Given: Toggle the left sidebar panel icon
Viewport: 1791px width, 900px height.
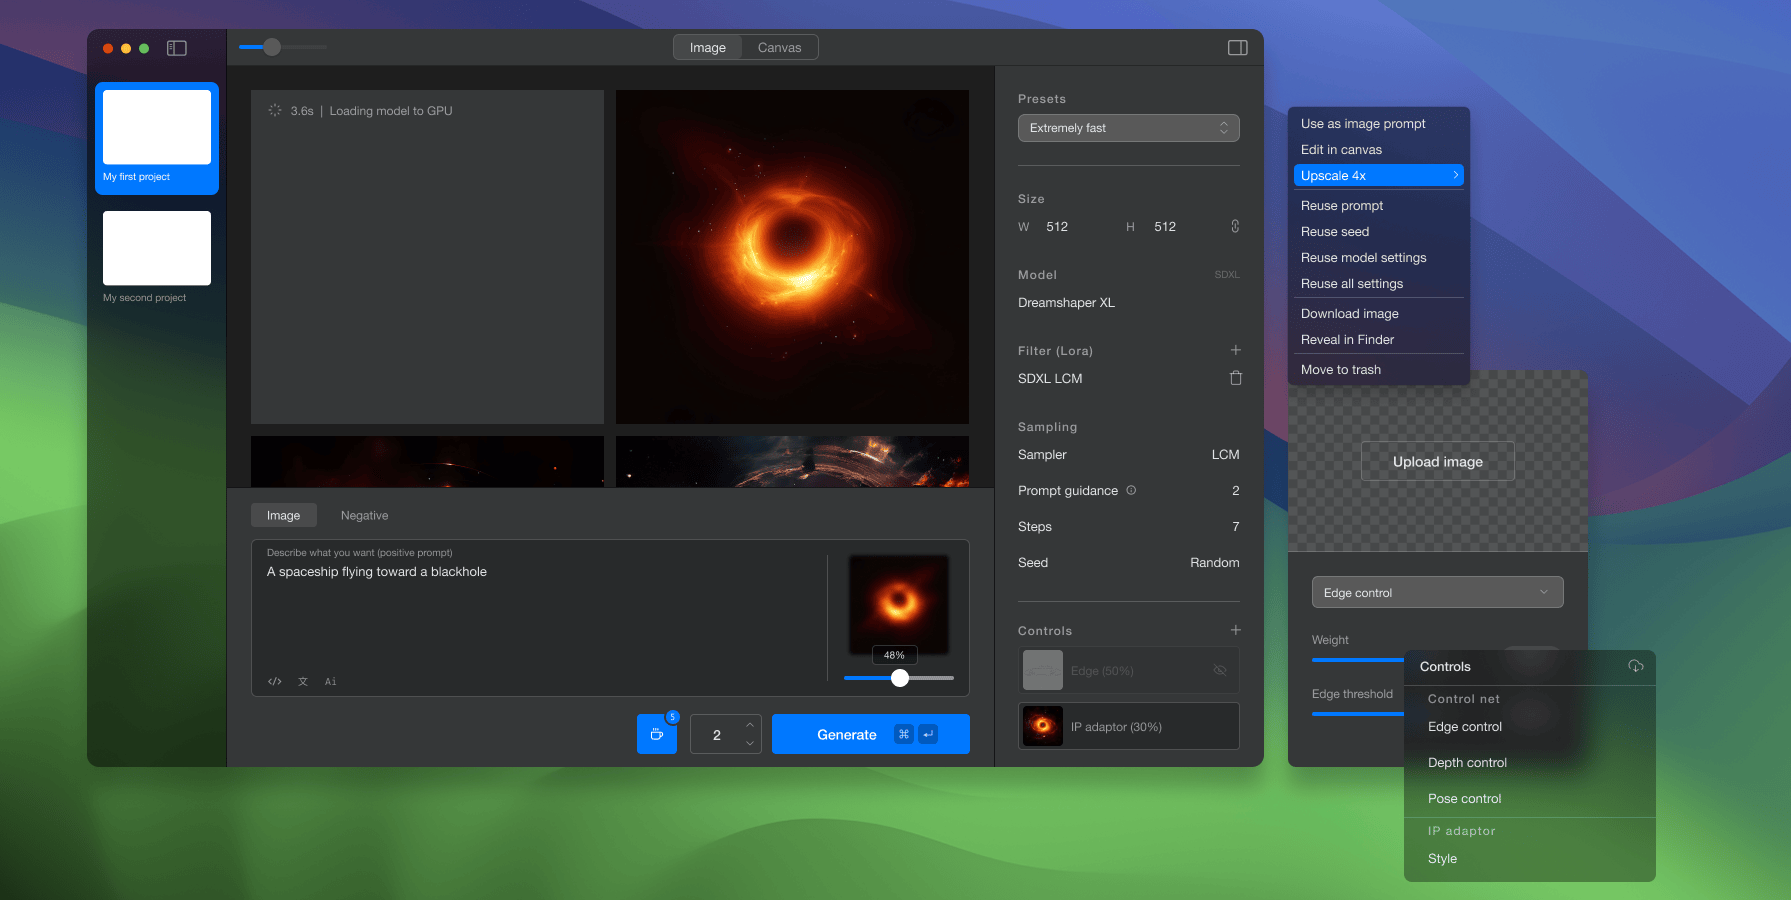Looking at the screenshot, I should coord(177,48).
